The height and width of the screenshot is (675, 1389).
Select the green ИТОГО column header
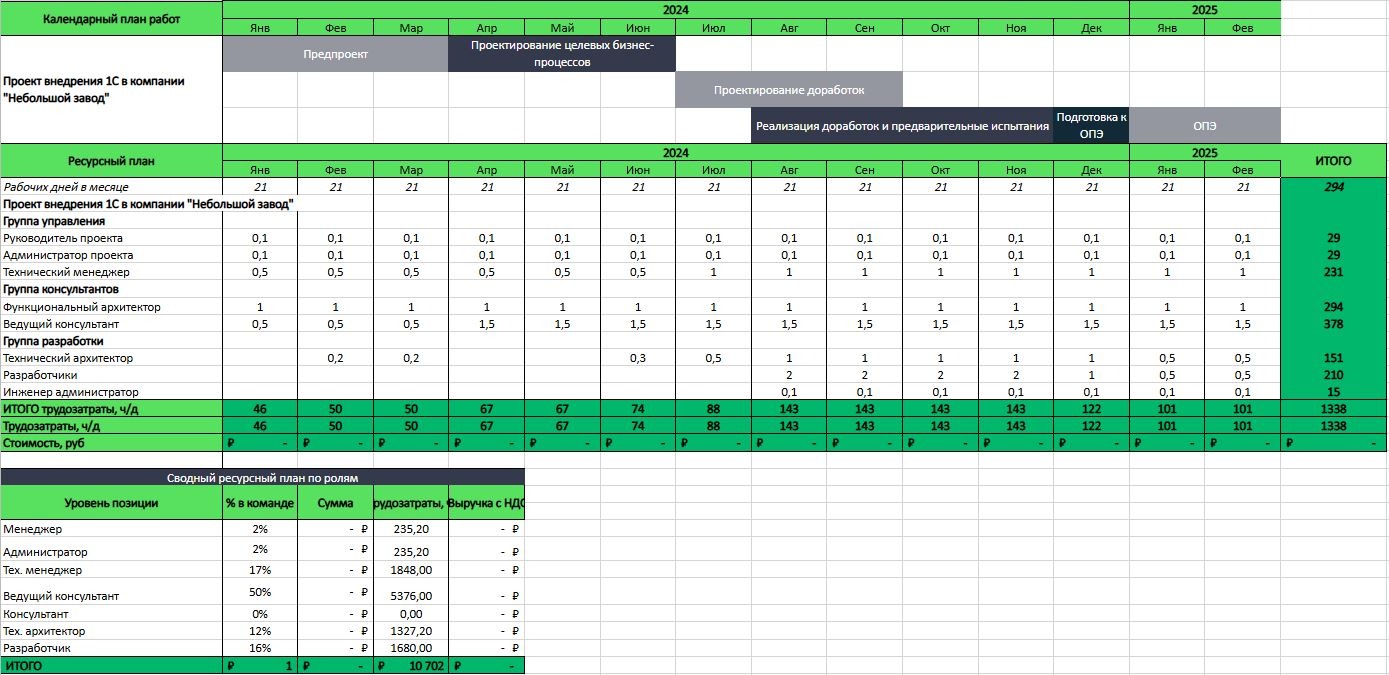(1333, 161)
